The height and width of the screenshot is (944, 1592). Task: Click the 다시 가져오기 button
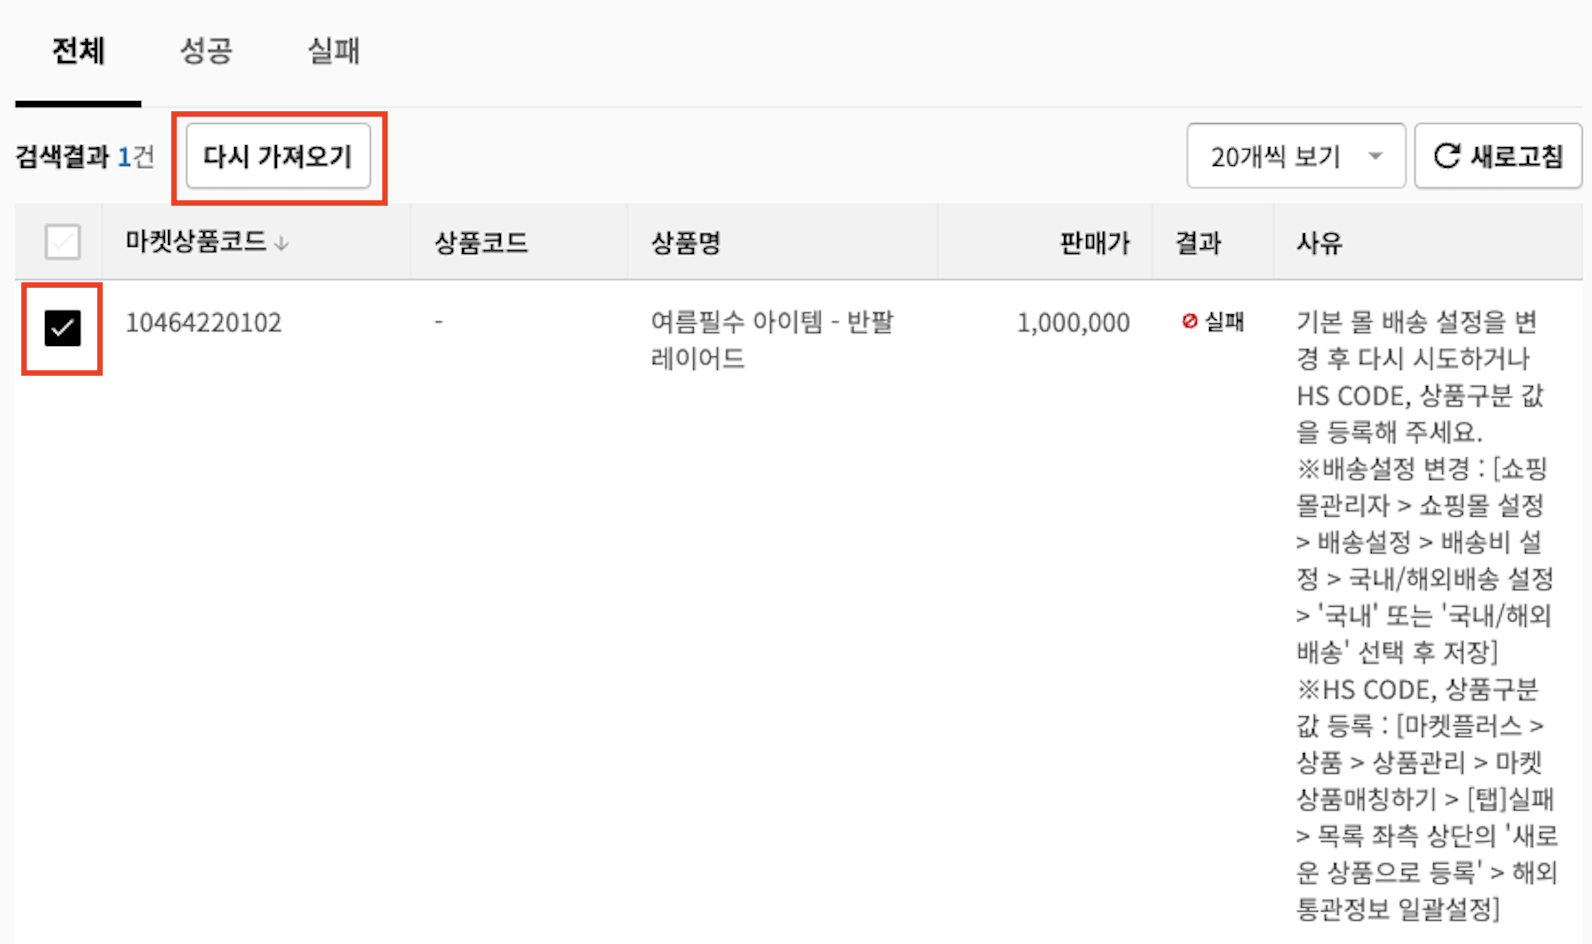click(x=278, y=156)
